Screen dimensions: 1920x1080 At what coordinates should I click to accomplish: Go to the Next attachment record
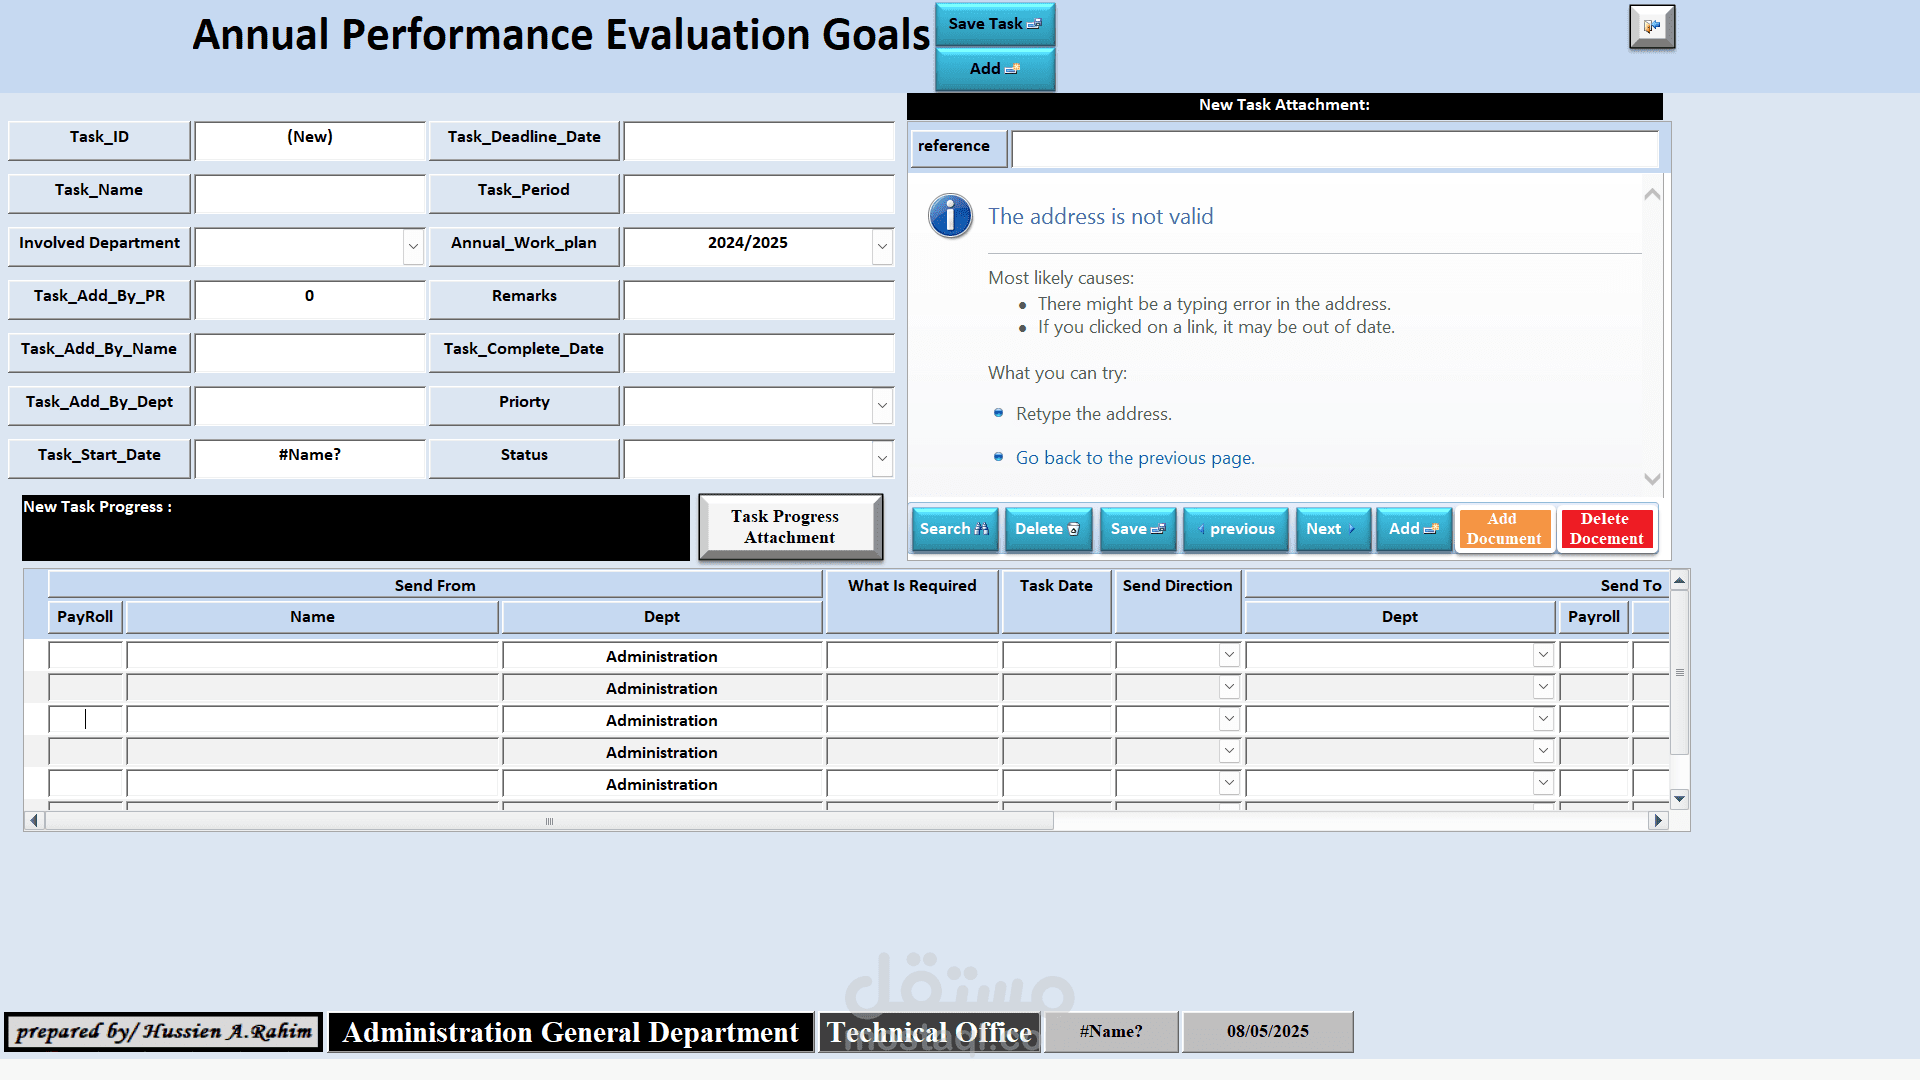tap(1332, 529)
